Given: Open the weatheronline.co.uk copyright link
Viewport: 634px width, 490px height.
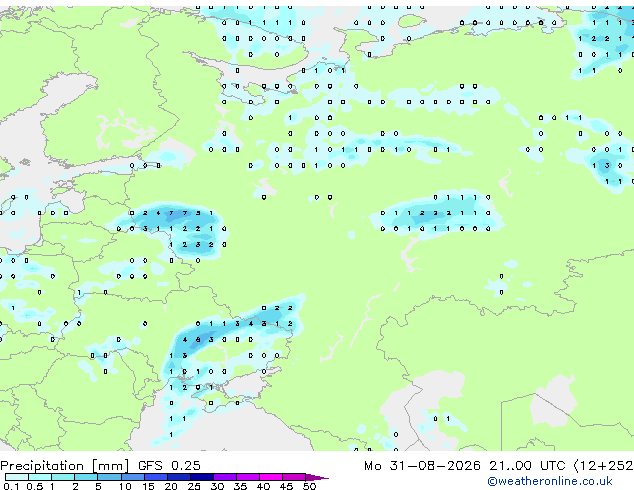Looking at the screenshot, I should tap(550, 481).
